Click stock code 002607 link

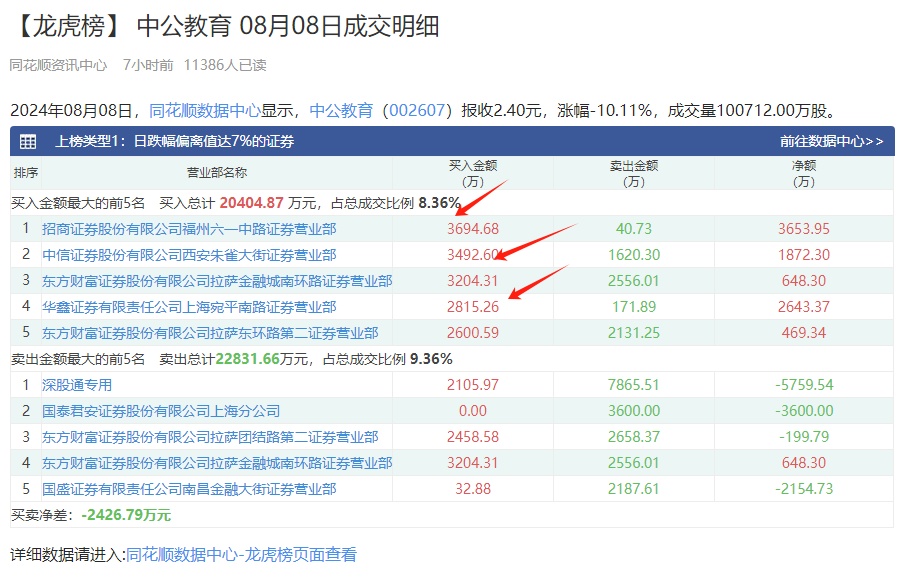coord(417,110)
